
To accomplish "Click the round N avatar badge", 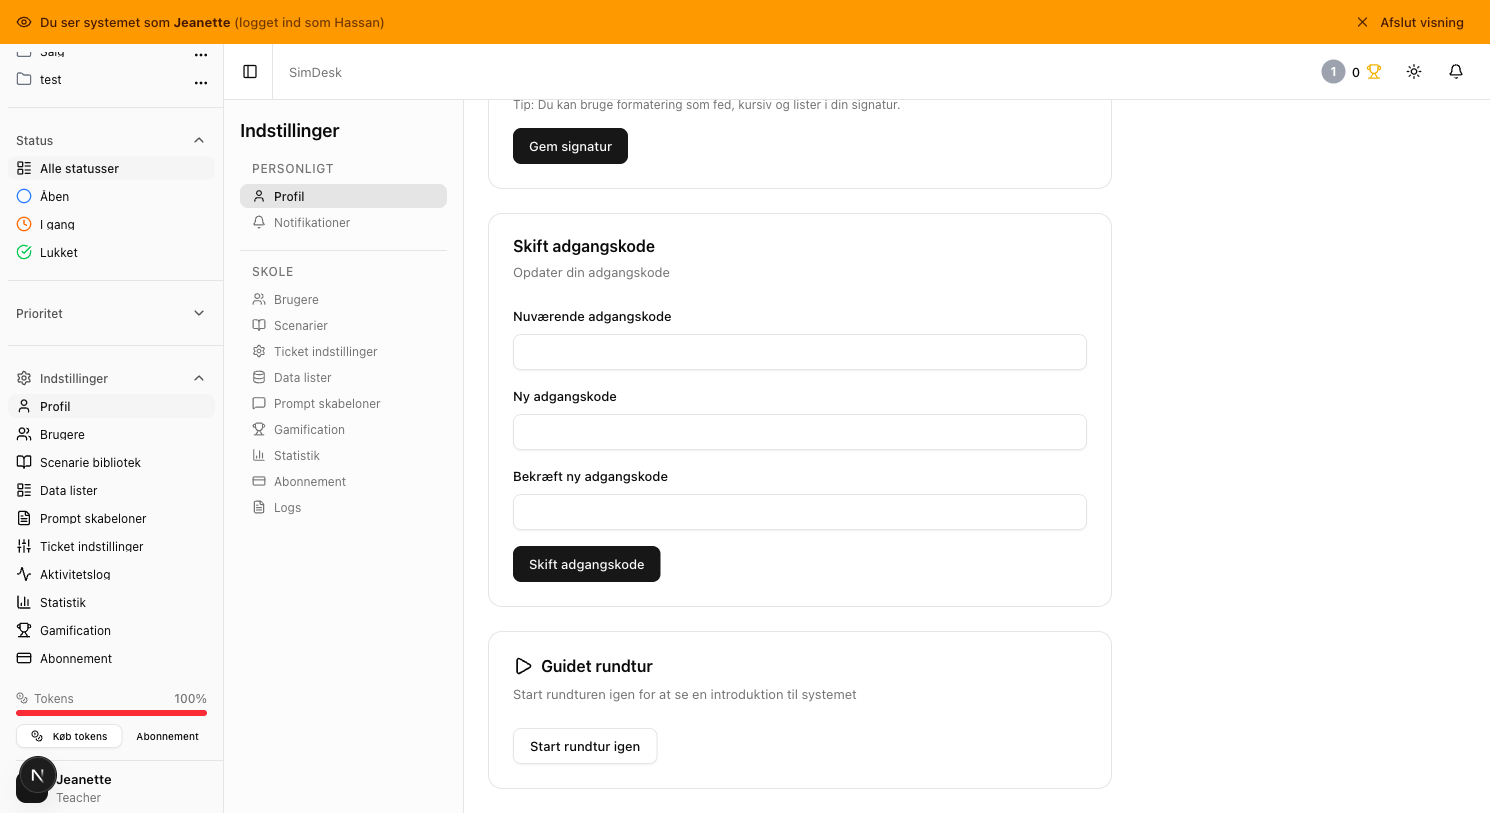I will click(38, 775).
